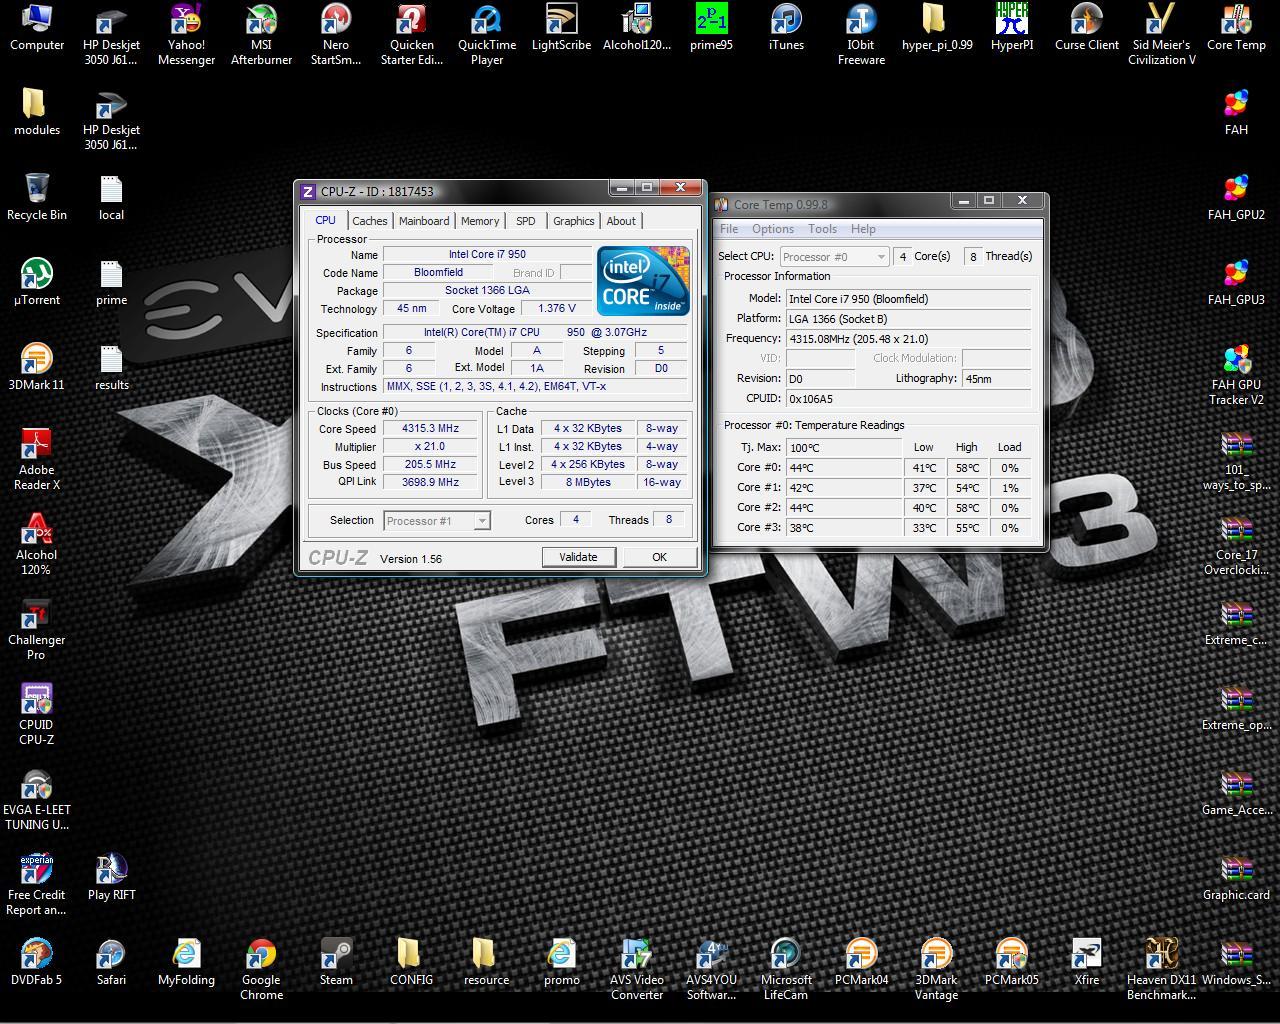1280x1024 pixels.
Task: Switch to CPU-Z SPD tab
Action: click(x=526, y=221)
